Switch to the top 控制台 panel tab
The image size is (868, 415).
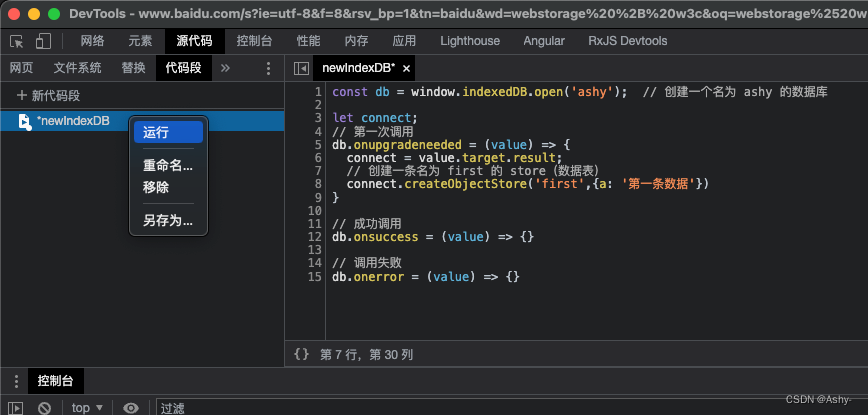255,41
